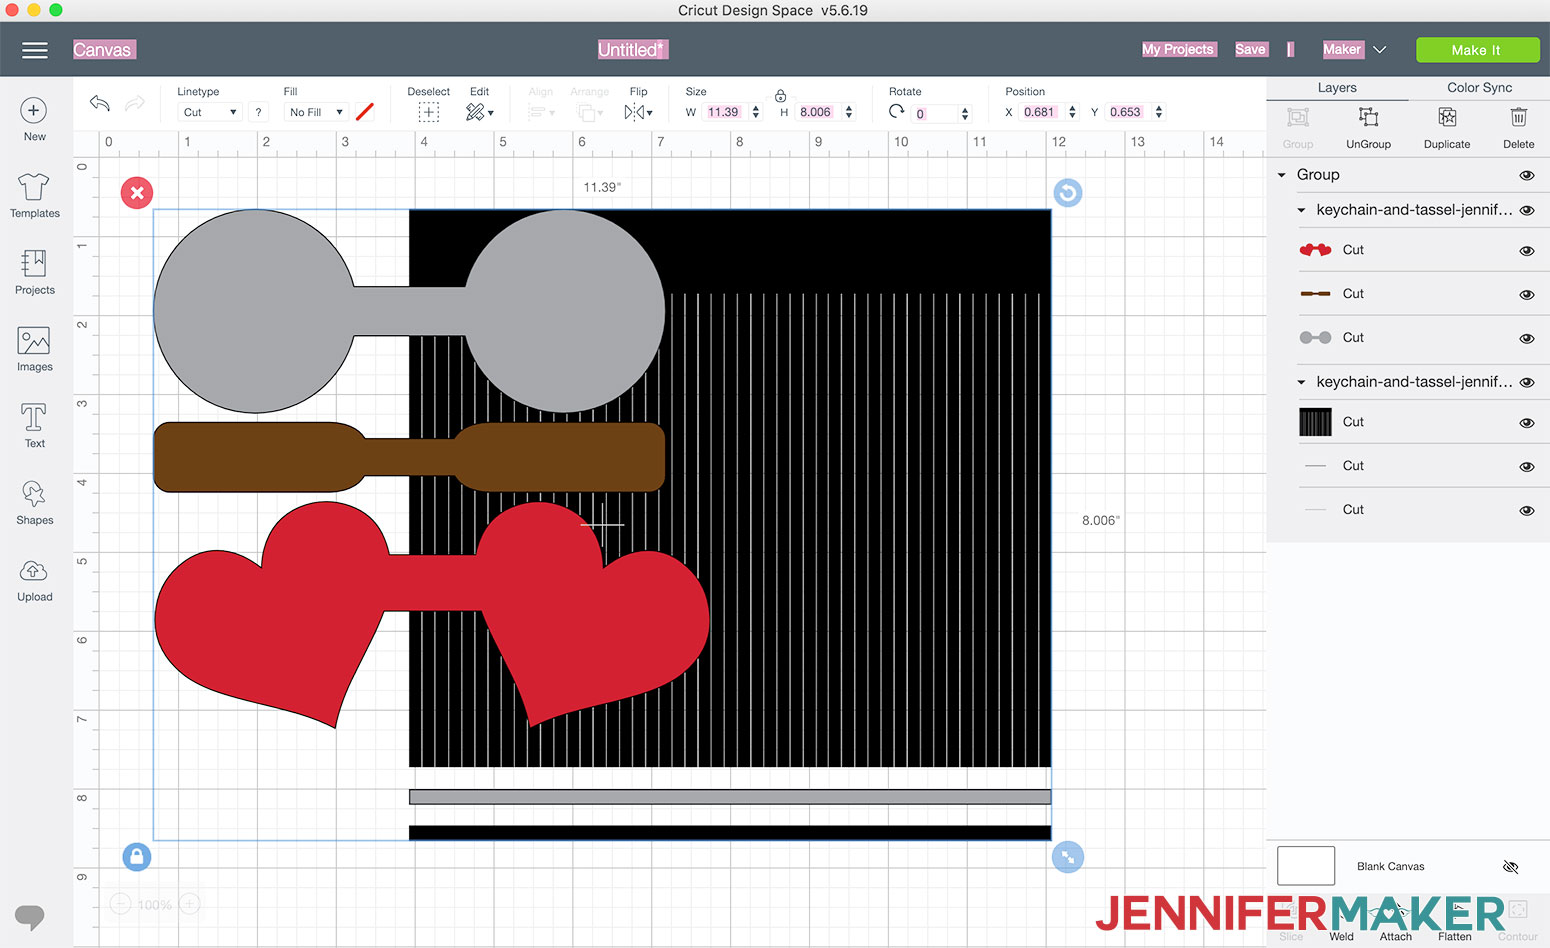Click the Canvas title
This screenshot has width=1550, height=948.
pyautogui.click(x=102, y=50)
